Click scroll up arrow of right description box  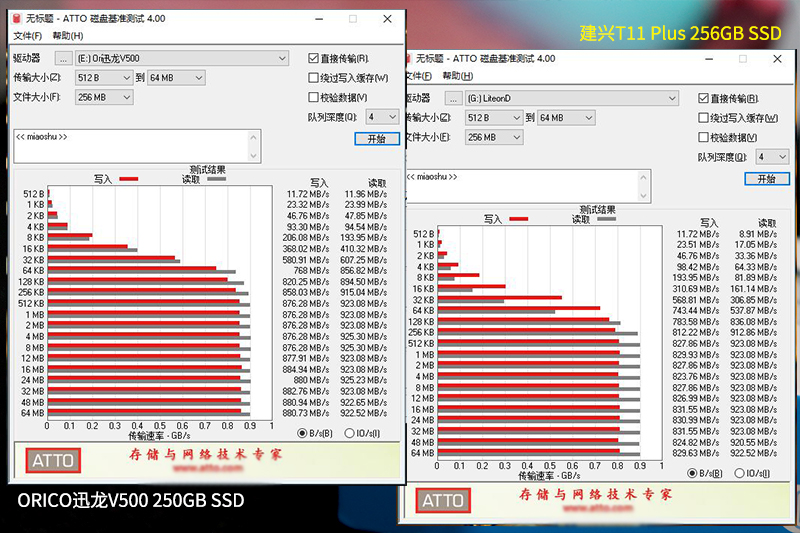(643, 177)
